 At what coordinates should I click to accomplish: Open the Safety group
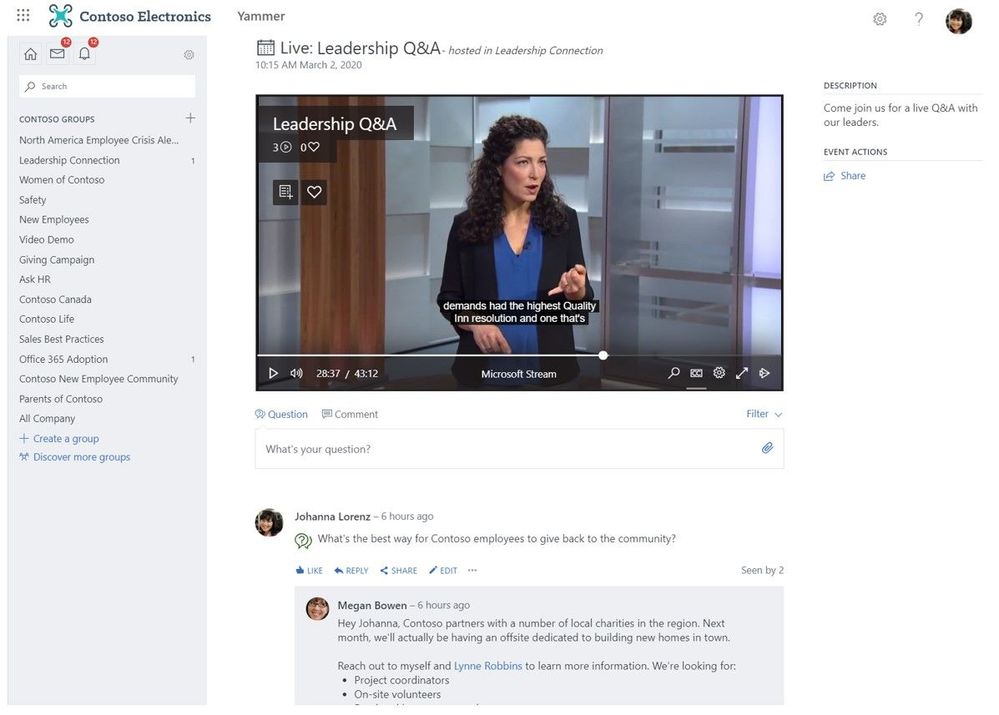pyautogui.click(x=32, y=200)
